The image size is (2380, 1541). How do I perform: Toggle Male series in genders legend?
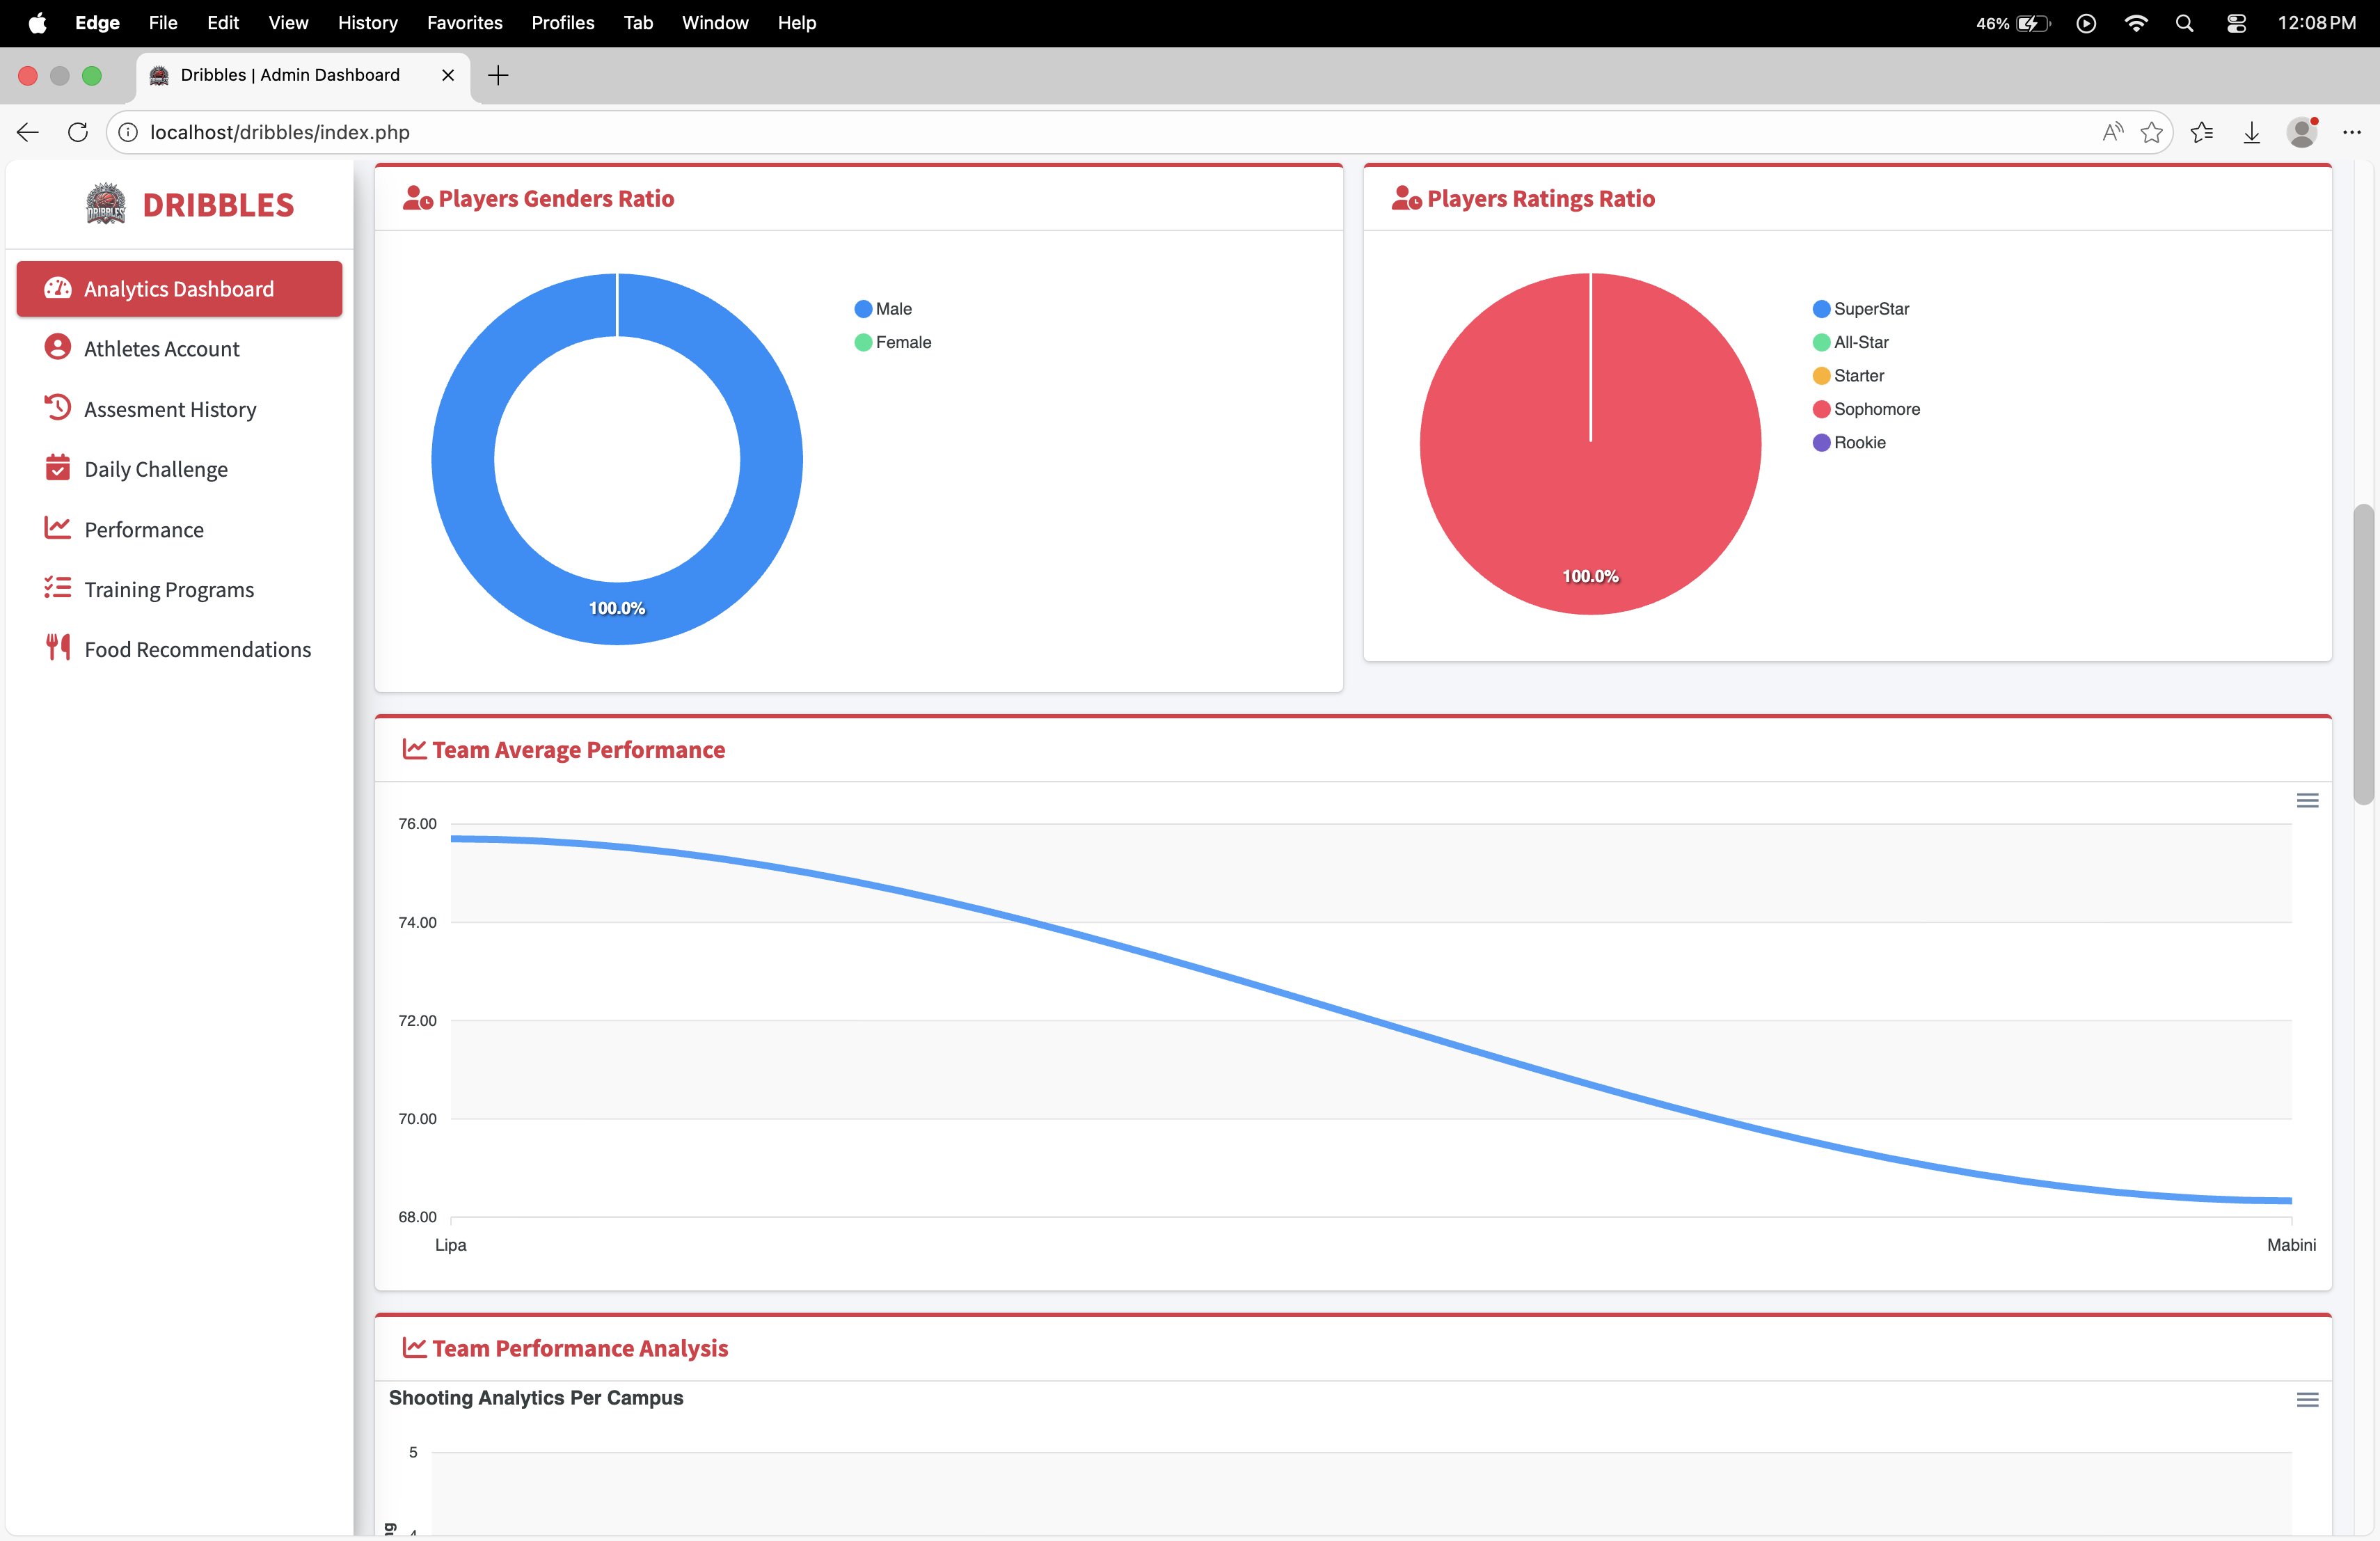pyautogui.click(x=884, y=309)
